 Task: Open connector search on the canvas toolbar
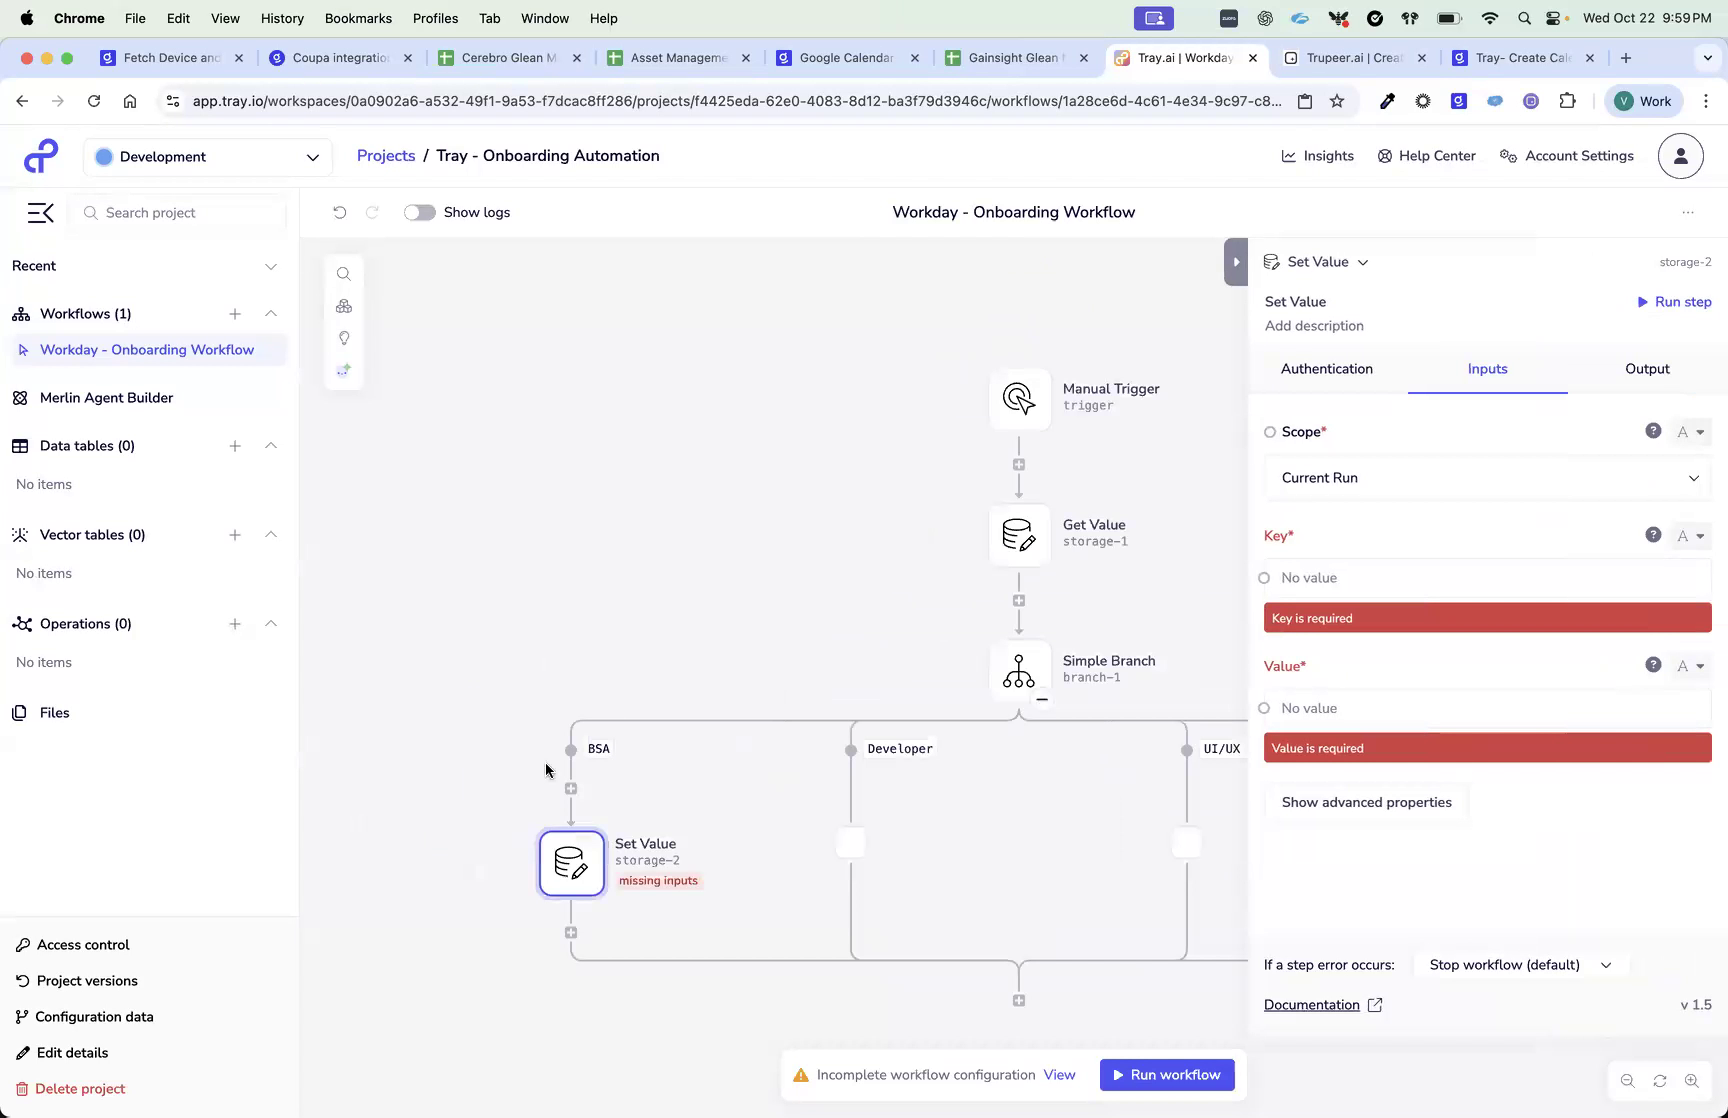pyautogui.click(x=344, y=273)
